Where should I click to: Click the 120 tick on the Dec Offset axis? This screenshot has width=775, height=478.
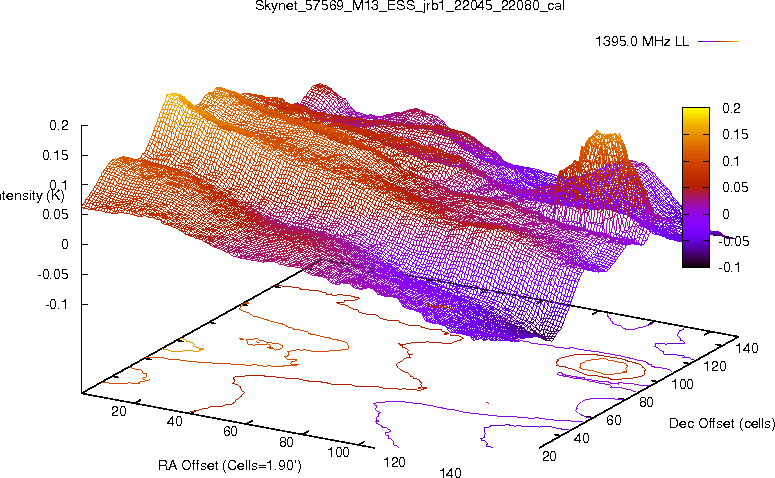715,366
